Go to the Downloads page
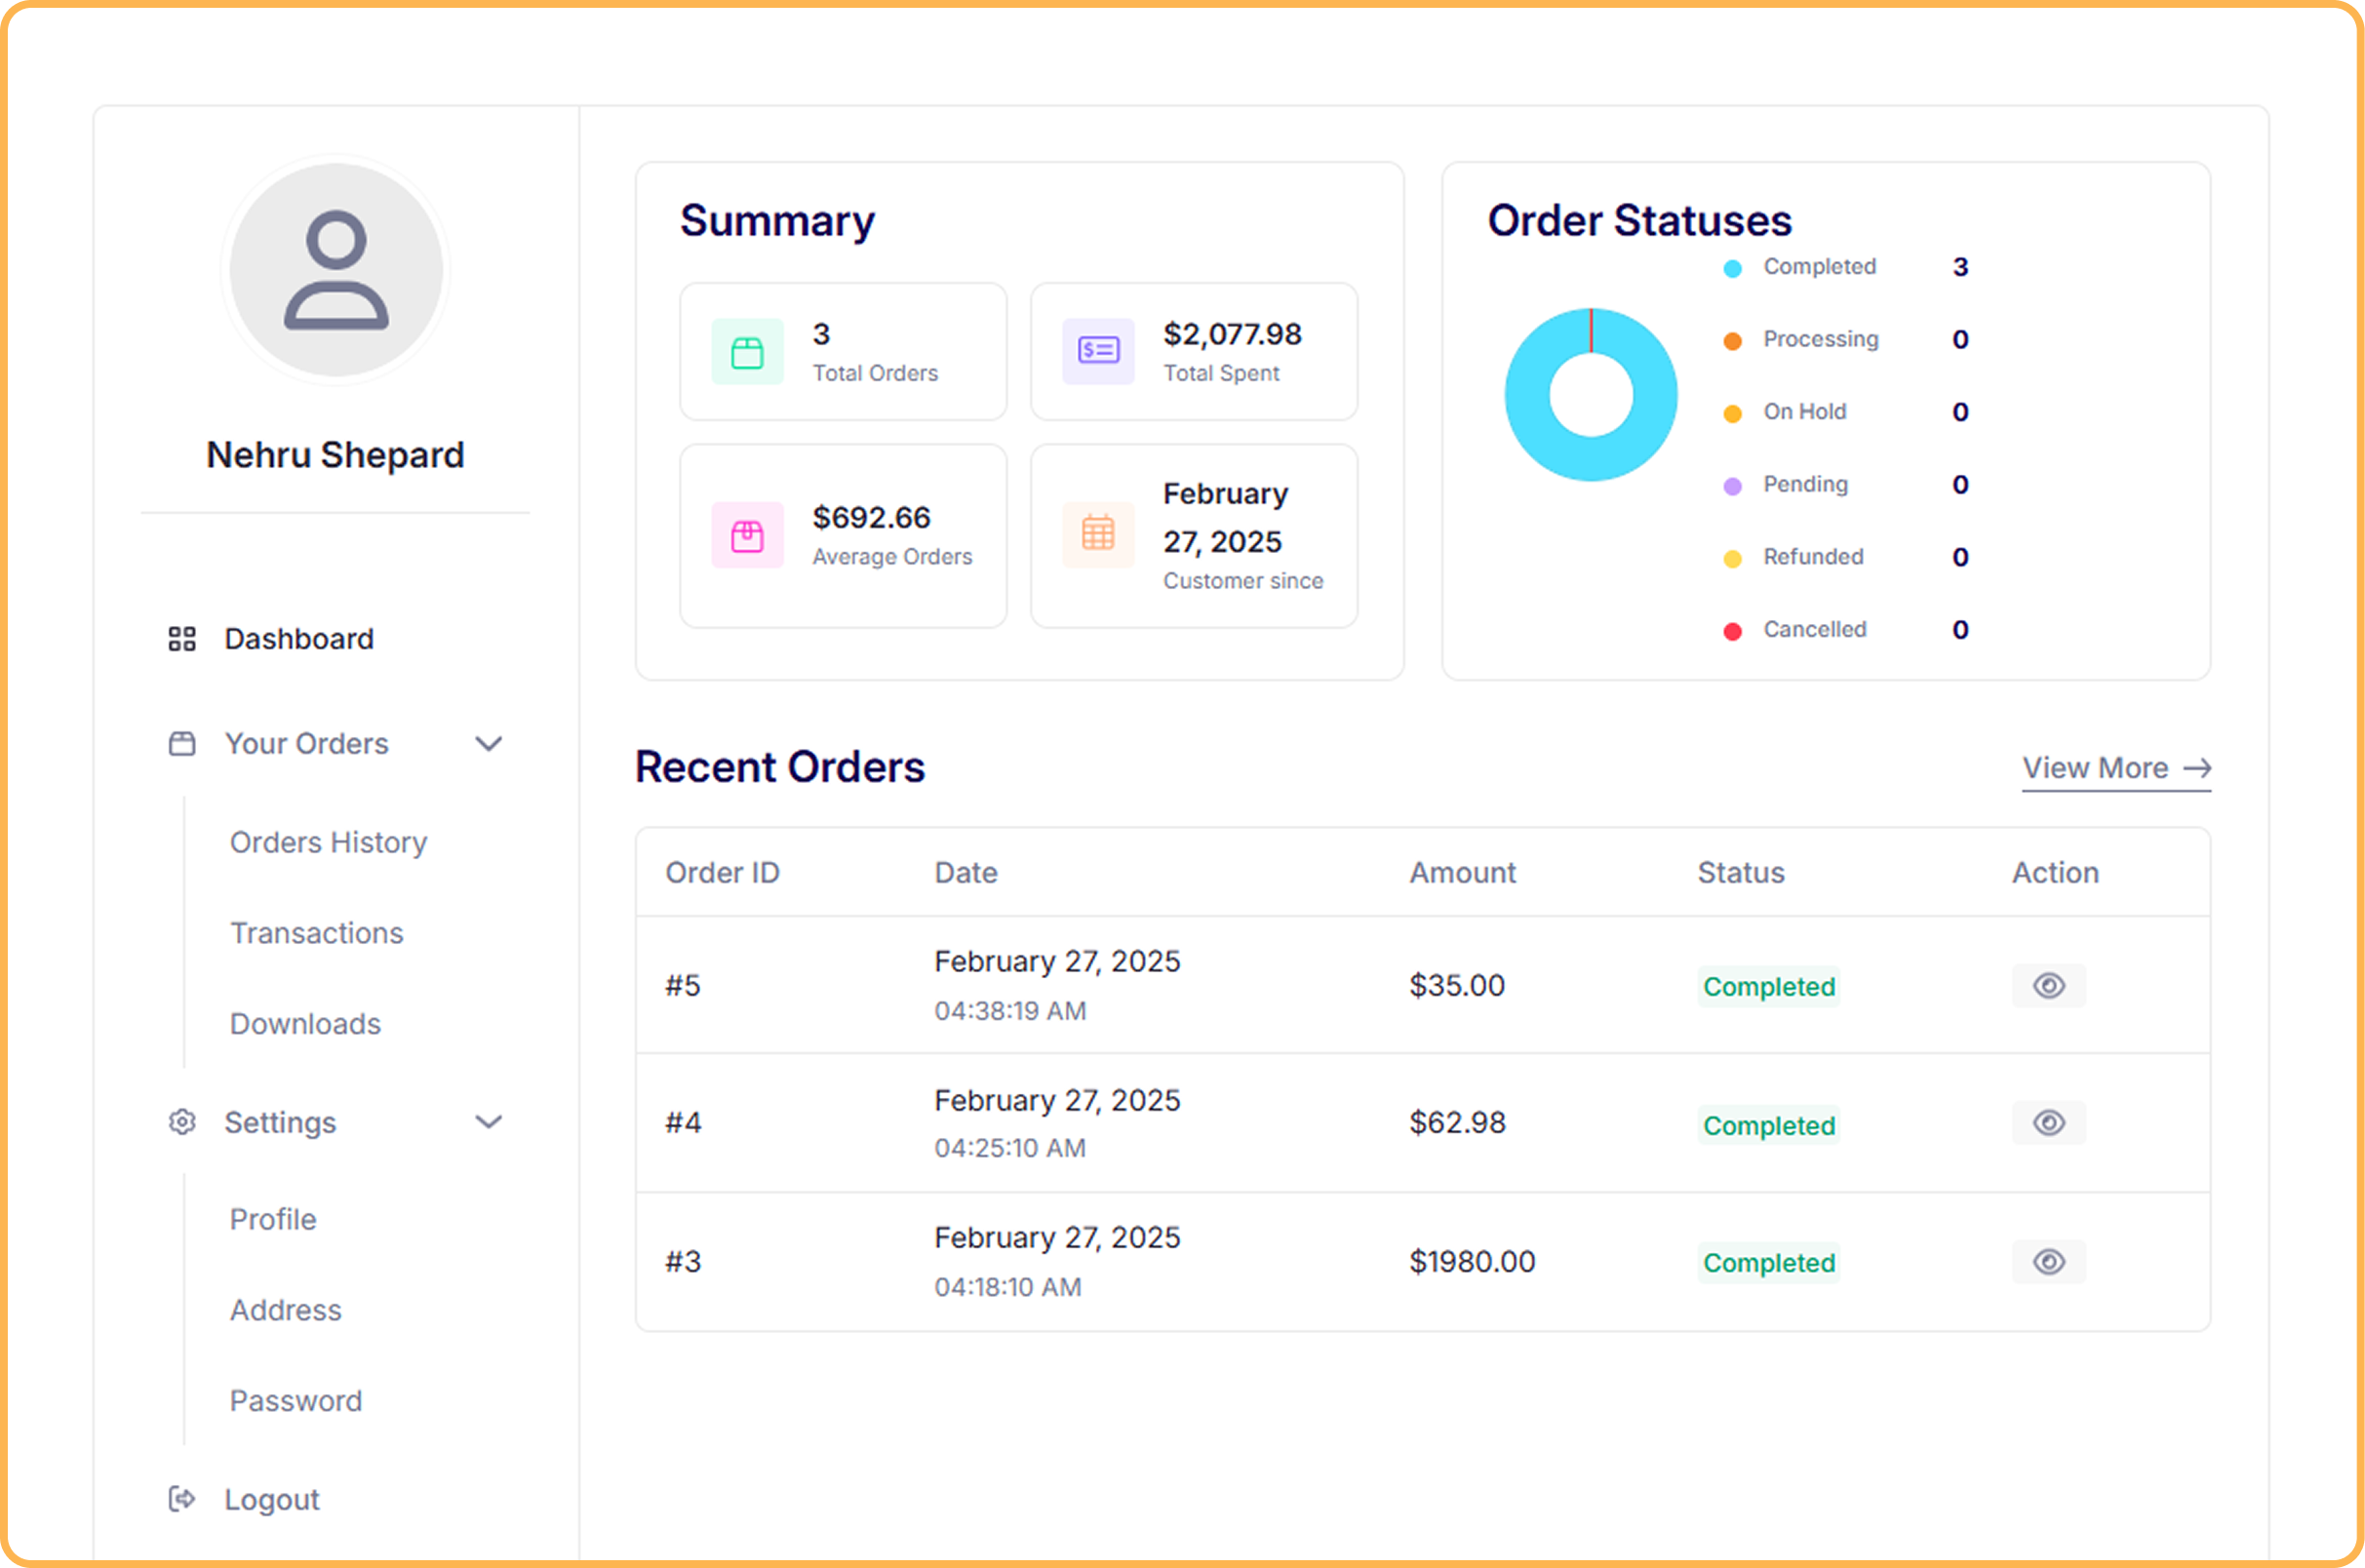2365x1568 pixels. pos(305,1024)
